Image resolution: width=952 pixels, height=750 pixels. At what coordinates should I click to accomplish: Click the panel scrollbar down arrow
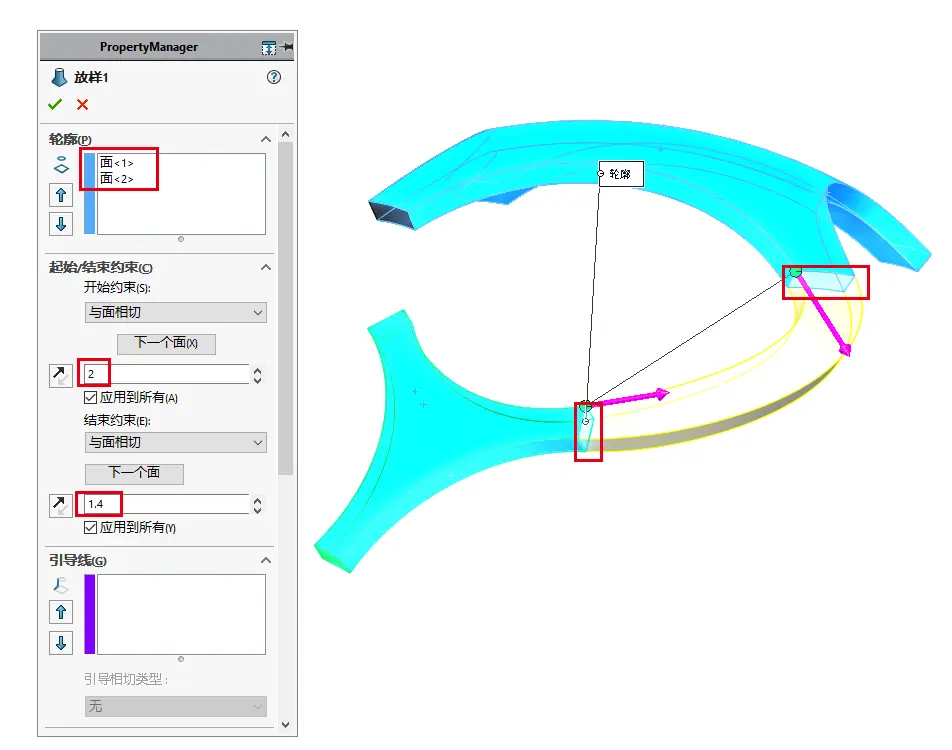285,724
